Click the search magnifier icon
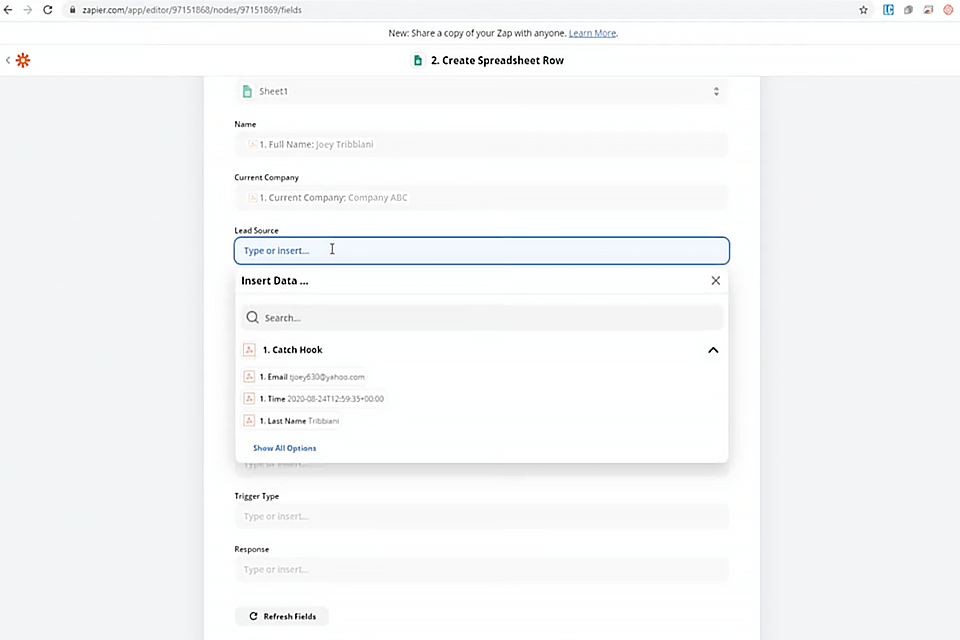Viewport: 960px width, 640px height. pyautogui.click(x=252, y=317)
